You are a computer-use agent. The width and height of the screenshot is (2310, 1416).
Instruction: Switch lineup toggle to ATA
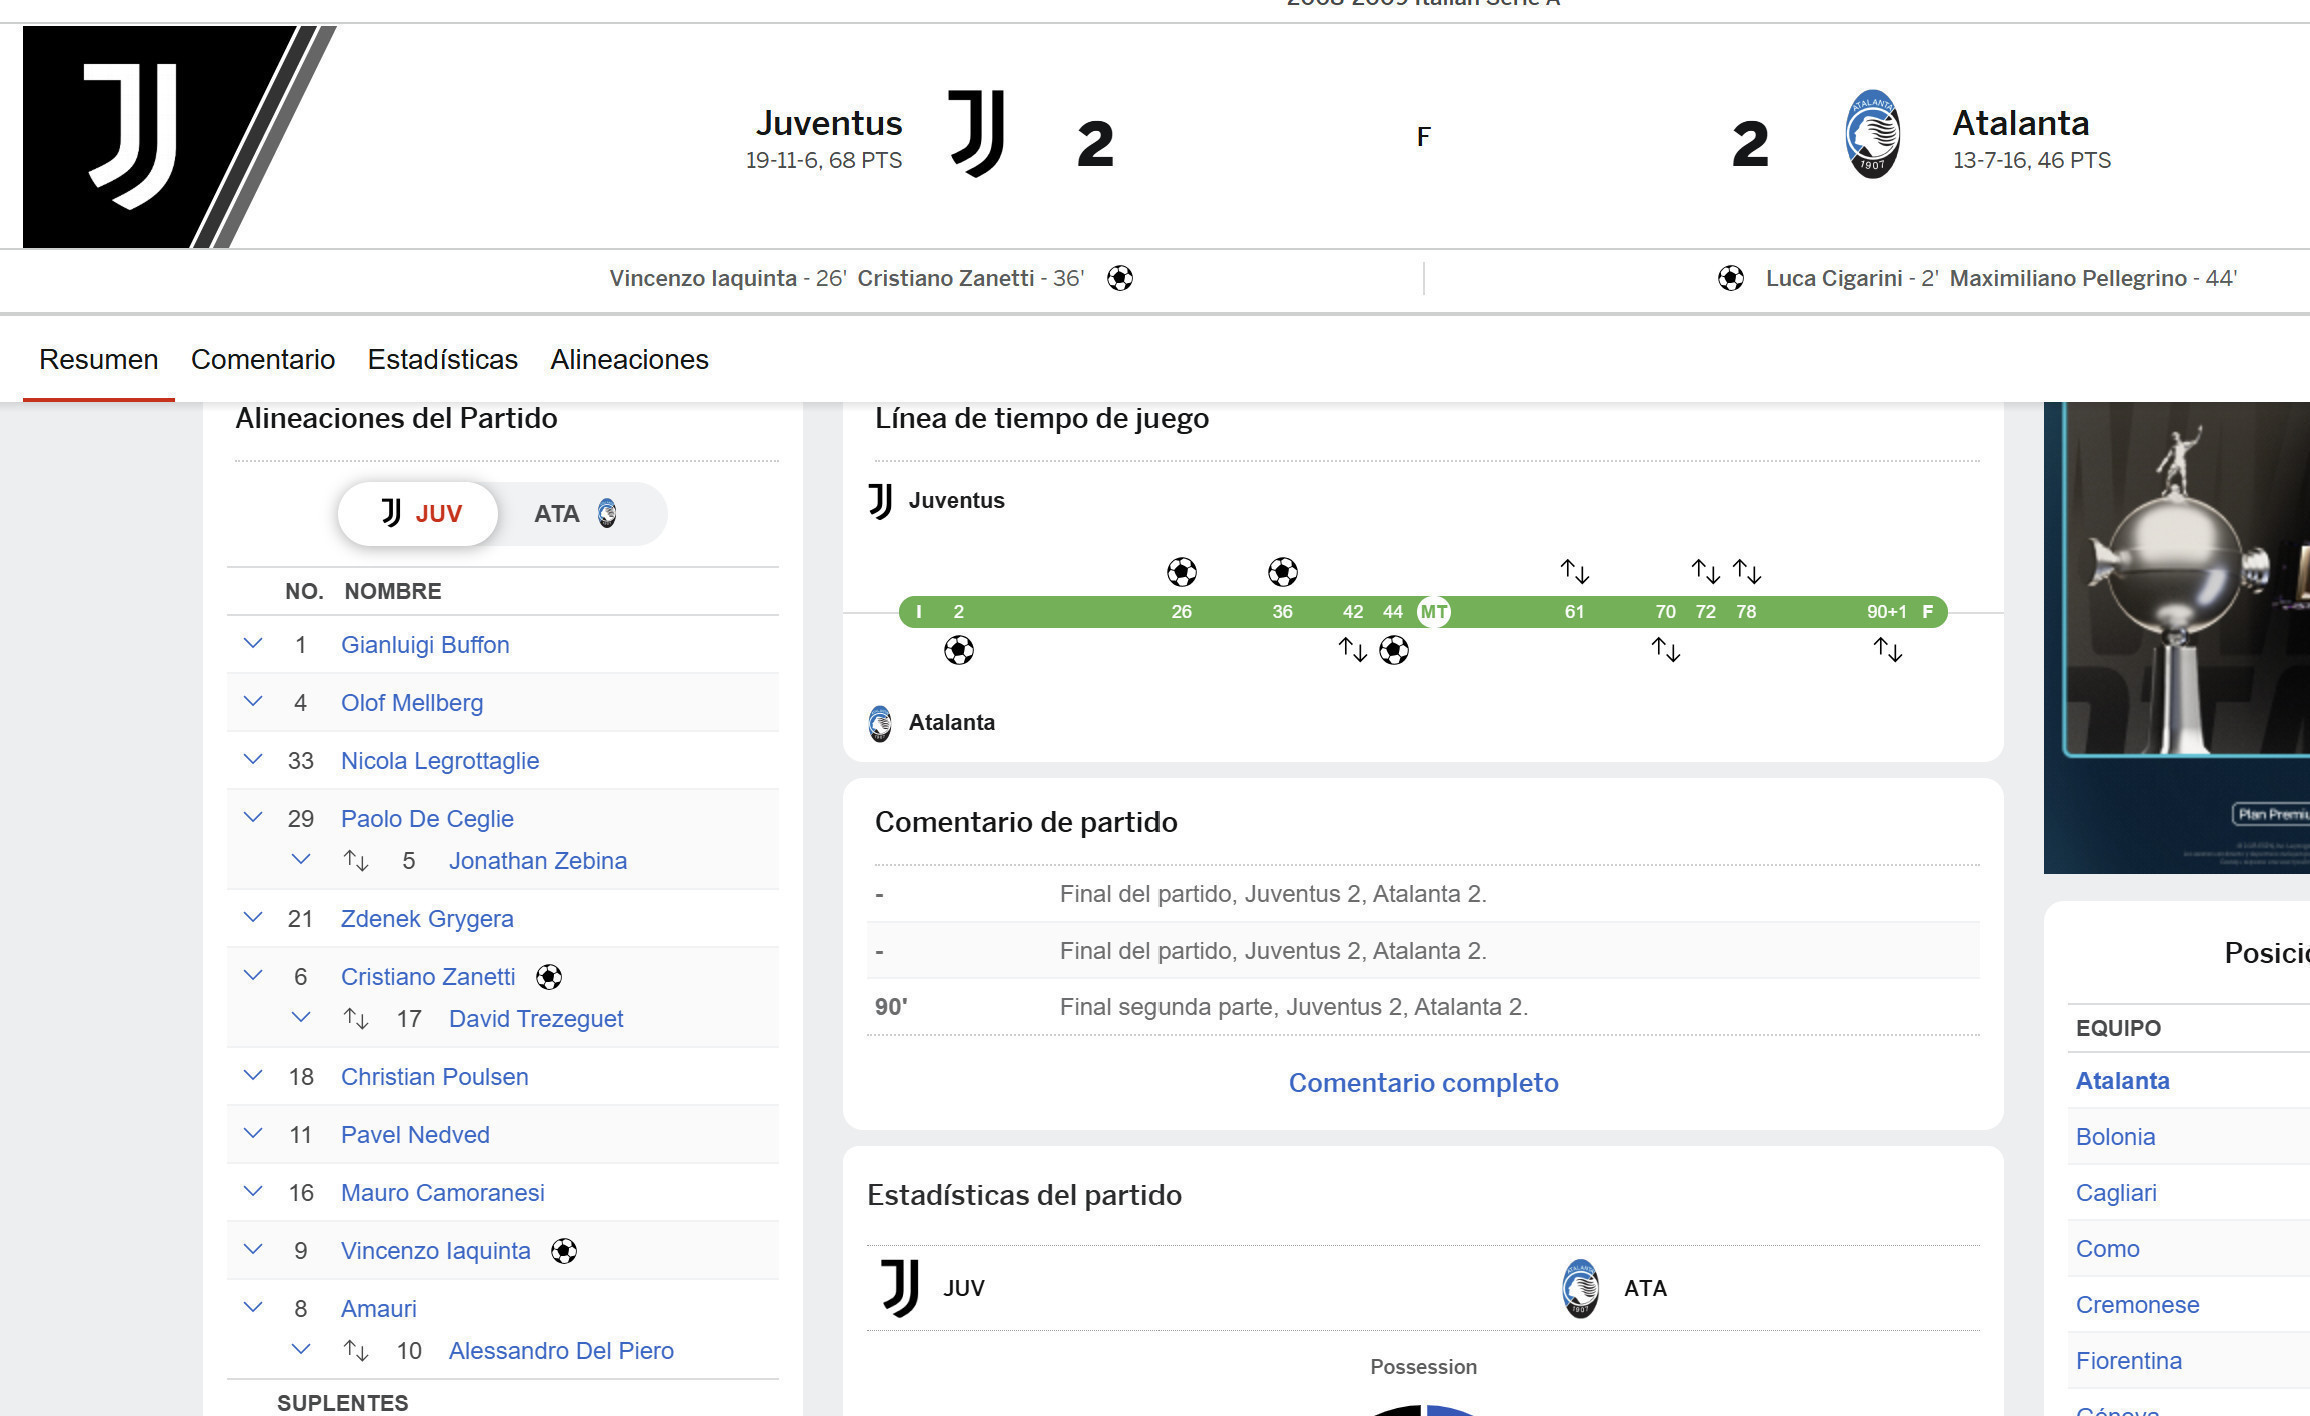coord(577,514)
